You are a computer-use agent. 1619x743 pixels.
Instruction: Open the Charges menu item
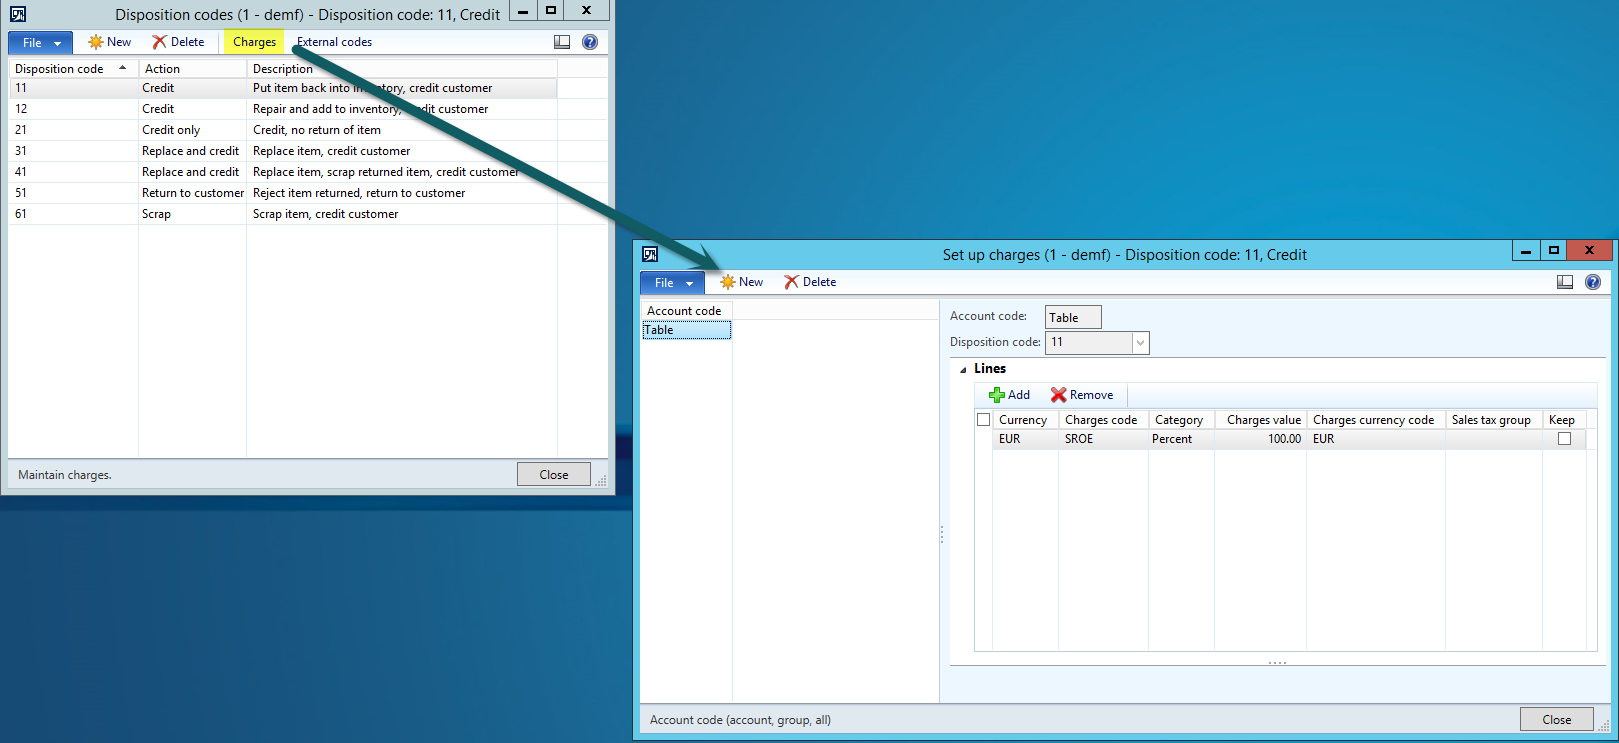click(x=254, y=42)
